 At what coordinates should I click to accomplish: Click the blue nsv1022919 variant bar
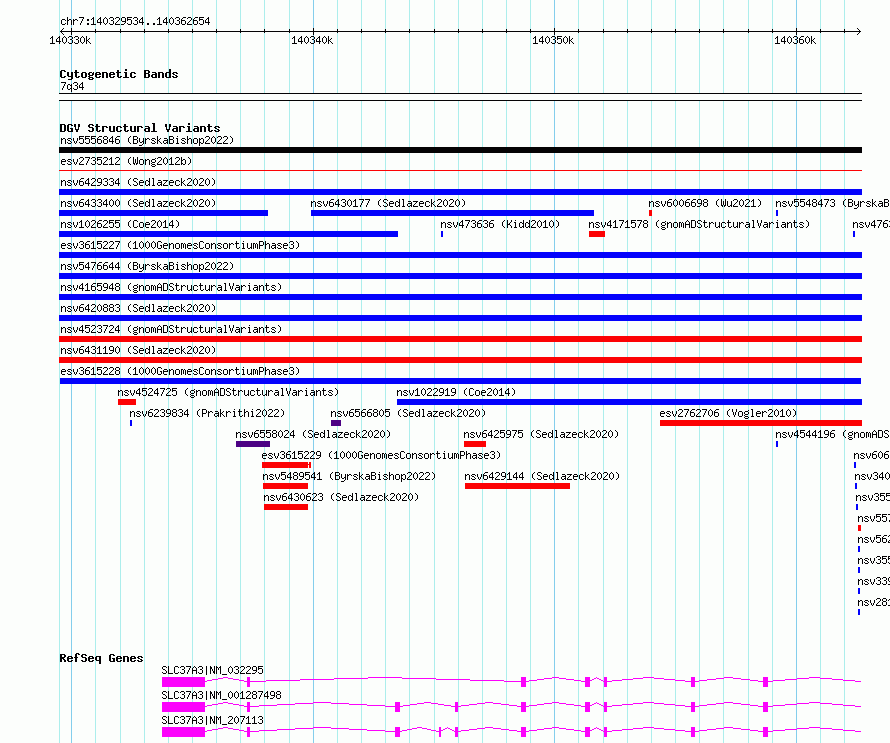pos(629,402)
